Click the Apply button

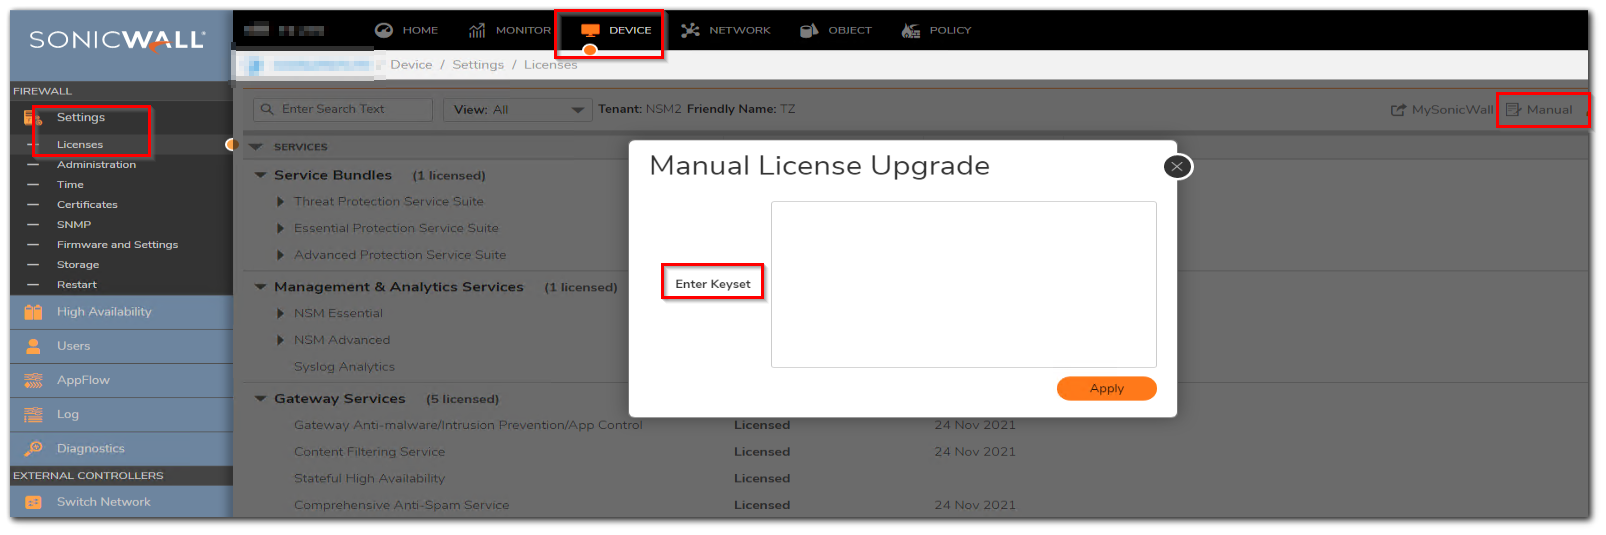tap(1106, 389)
